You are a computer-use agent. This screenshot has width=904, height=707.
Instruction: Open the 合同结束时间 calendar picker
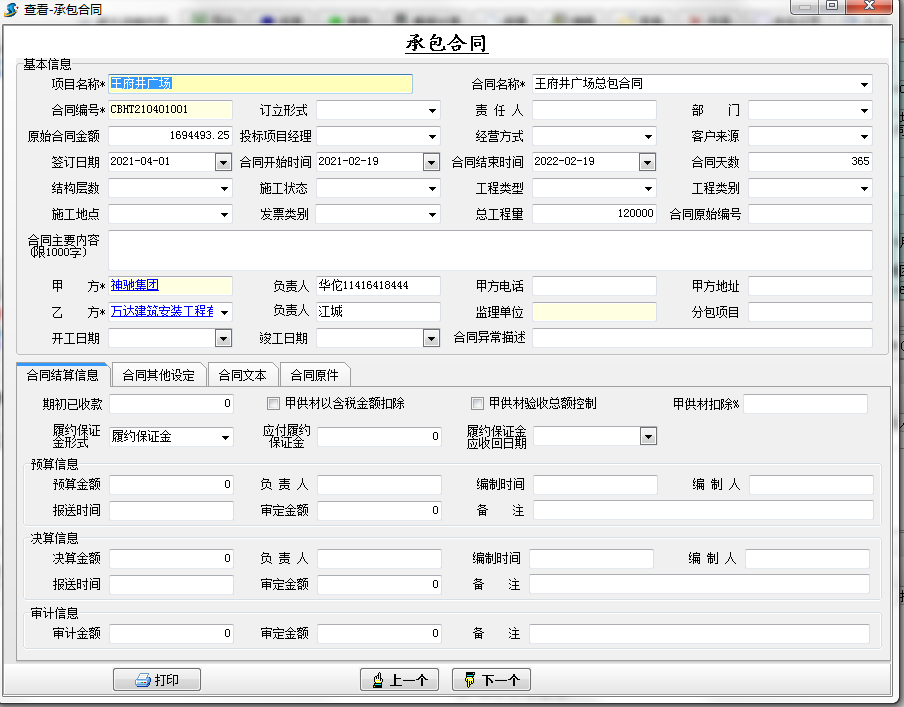tap(647, 162)
